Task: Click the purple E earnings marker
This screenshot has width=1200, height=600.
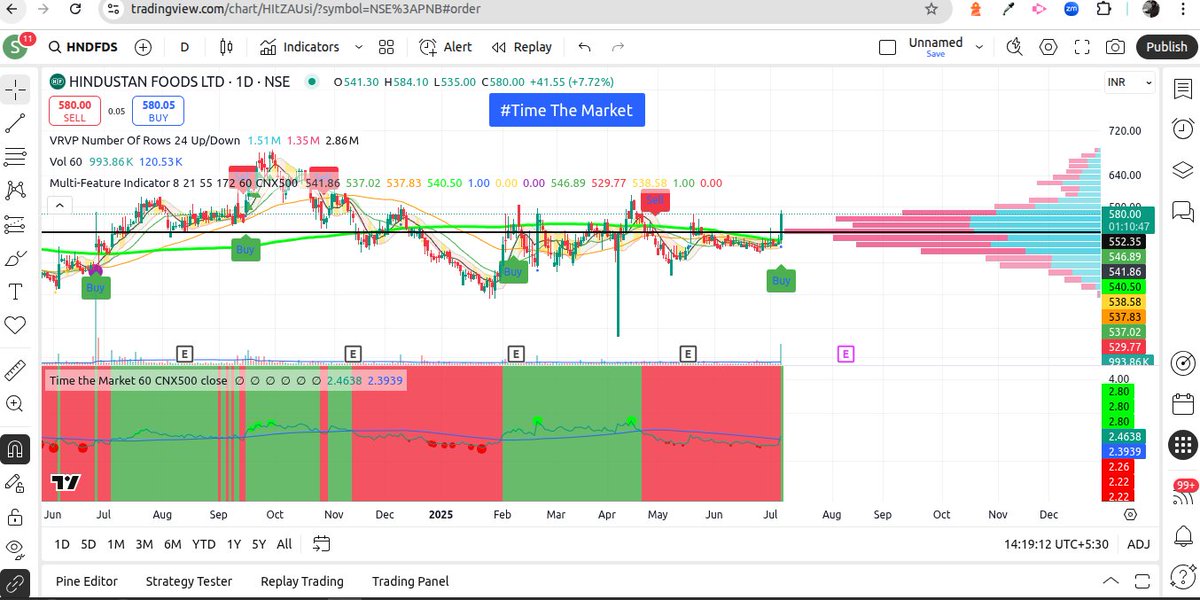Action: [846, 353]
